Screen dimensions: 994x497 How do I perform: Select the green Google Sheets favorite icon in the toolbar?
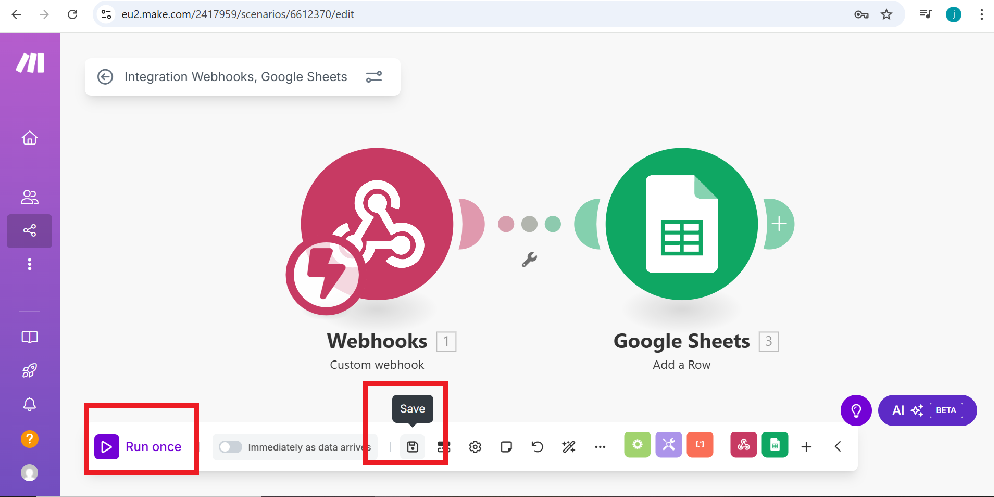775,445
